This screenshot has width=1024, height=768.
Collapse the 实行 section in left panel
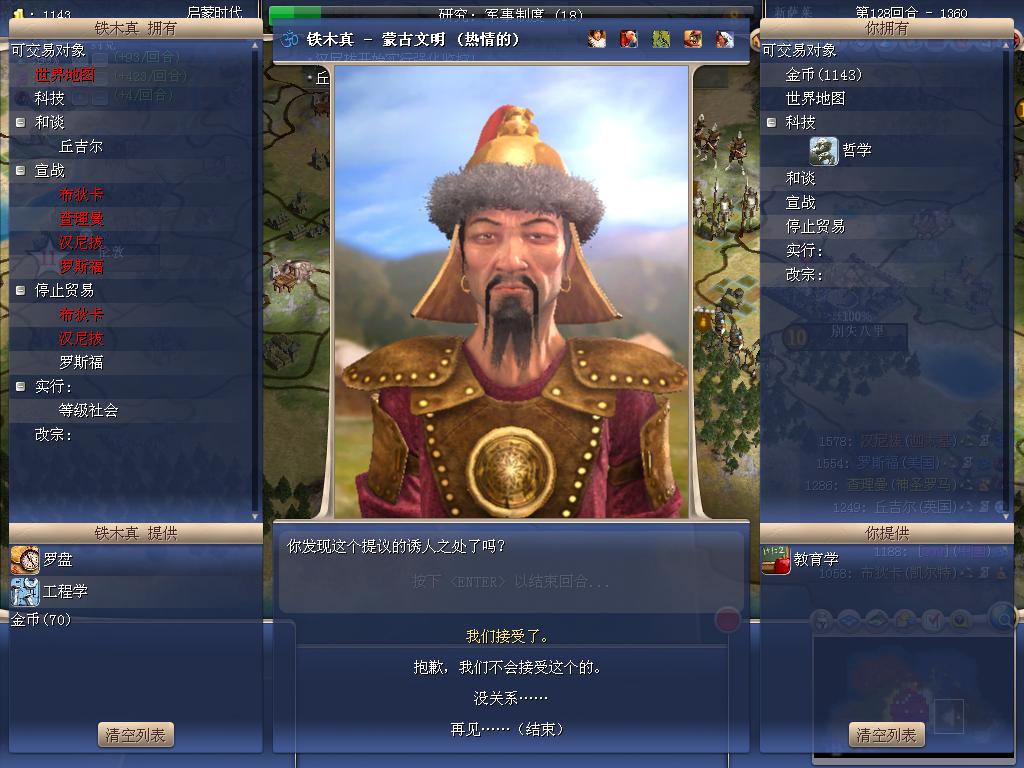(x=20, y=386)
